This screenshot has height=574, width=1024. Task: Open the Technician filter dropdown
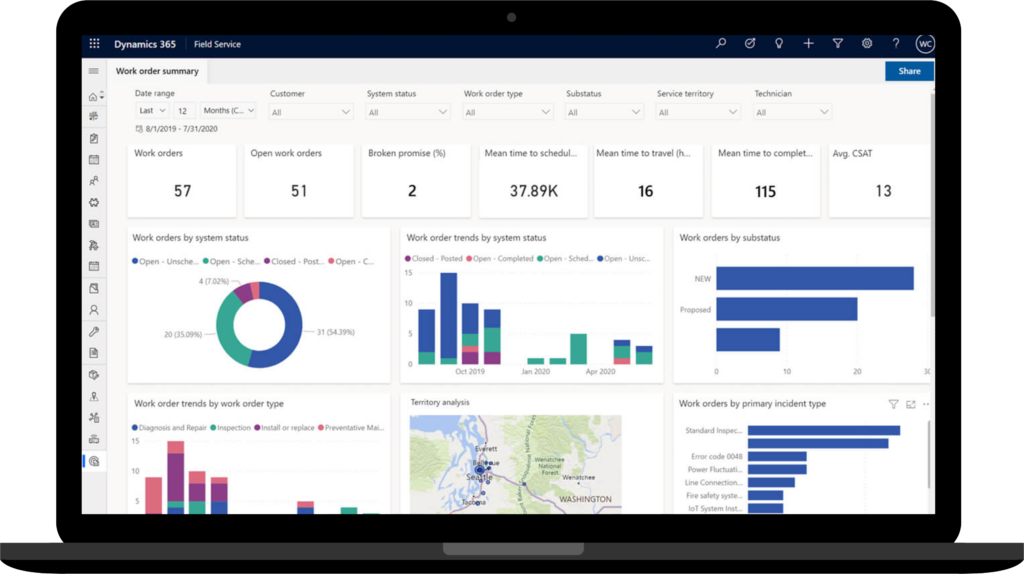click(792, 112)
